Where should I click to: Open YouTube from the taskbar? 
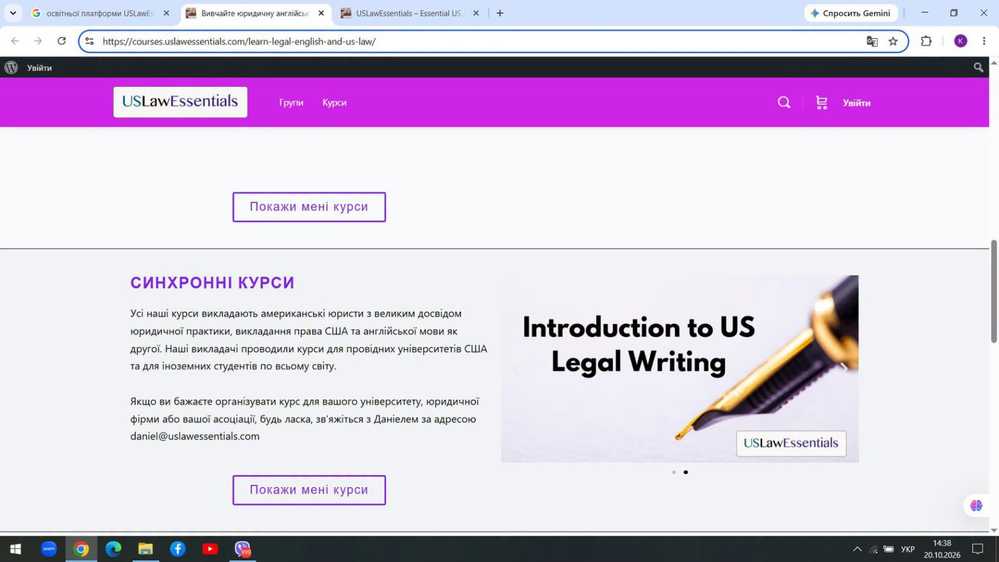210,549
